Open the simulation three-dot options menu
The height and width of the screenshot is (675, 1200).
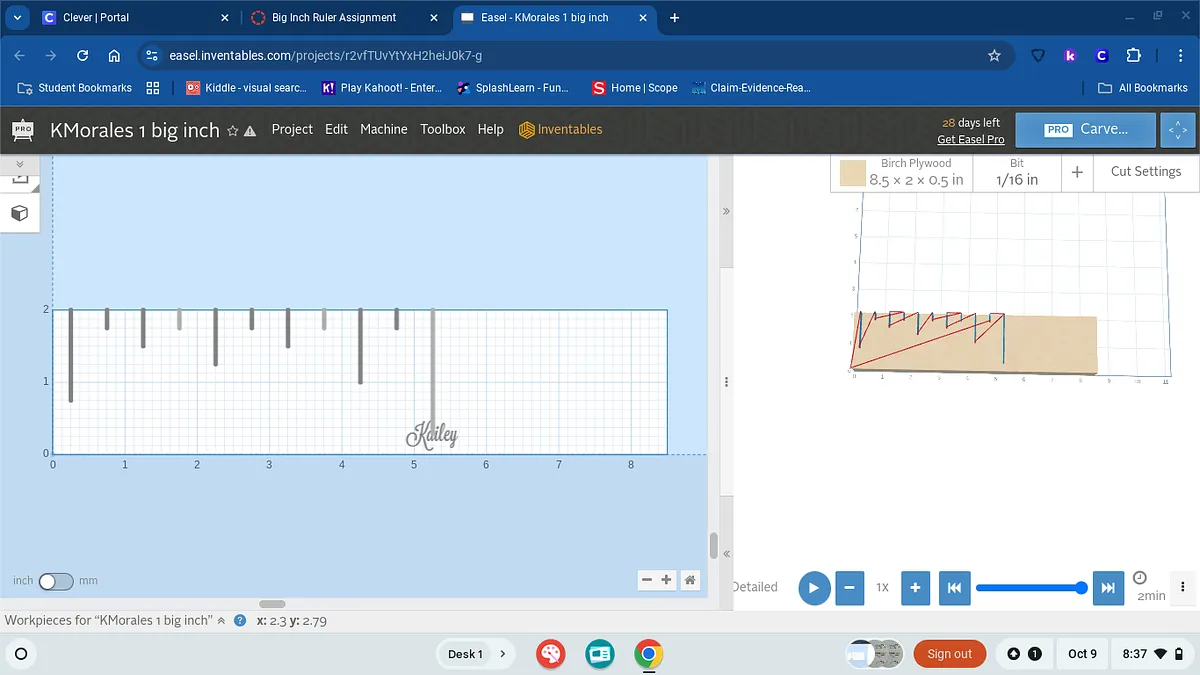coord(1183,588)
